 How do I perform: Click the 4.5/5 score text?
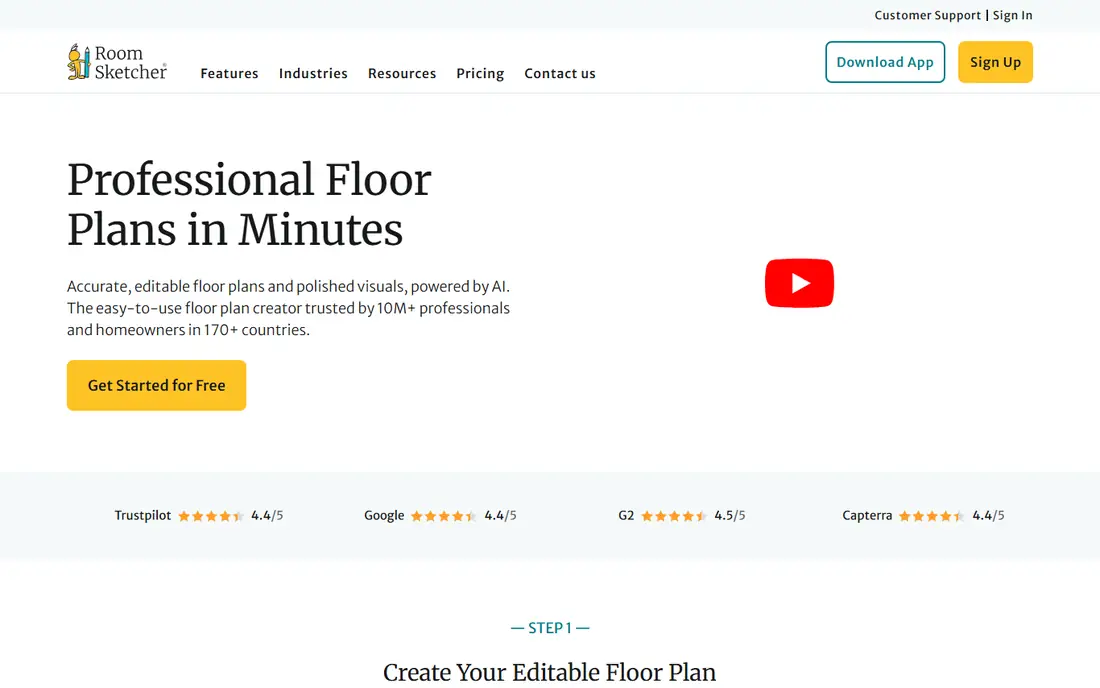pyautogui.click(x=730, y=515)
